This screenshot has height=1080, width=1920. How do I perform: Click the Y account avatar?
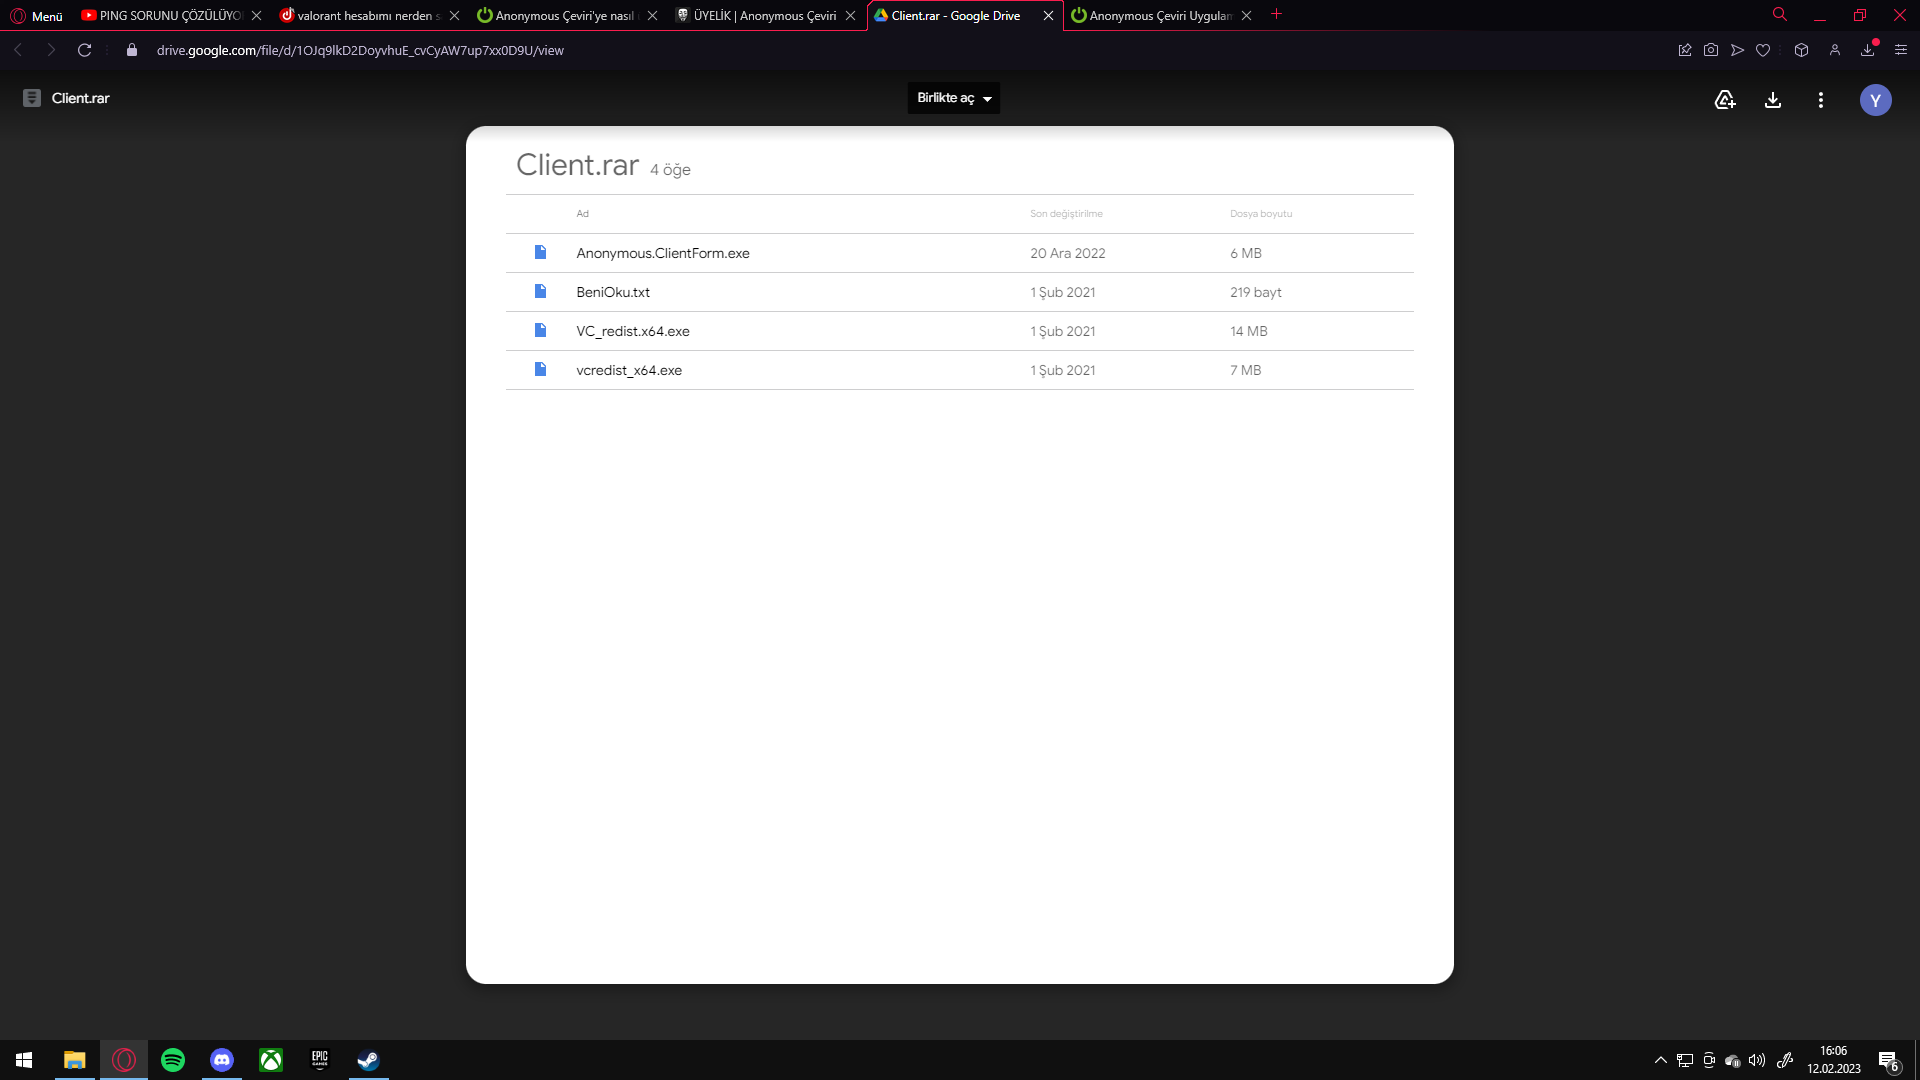[1875, 100]
